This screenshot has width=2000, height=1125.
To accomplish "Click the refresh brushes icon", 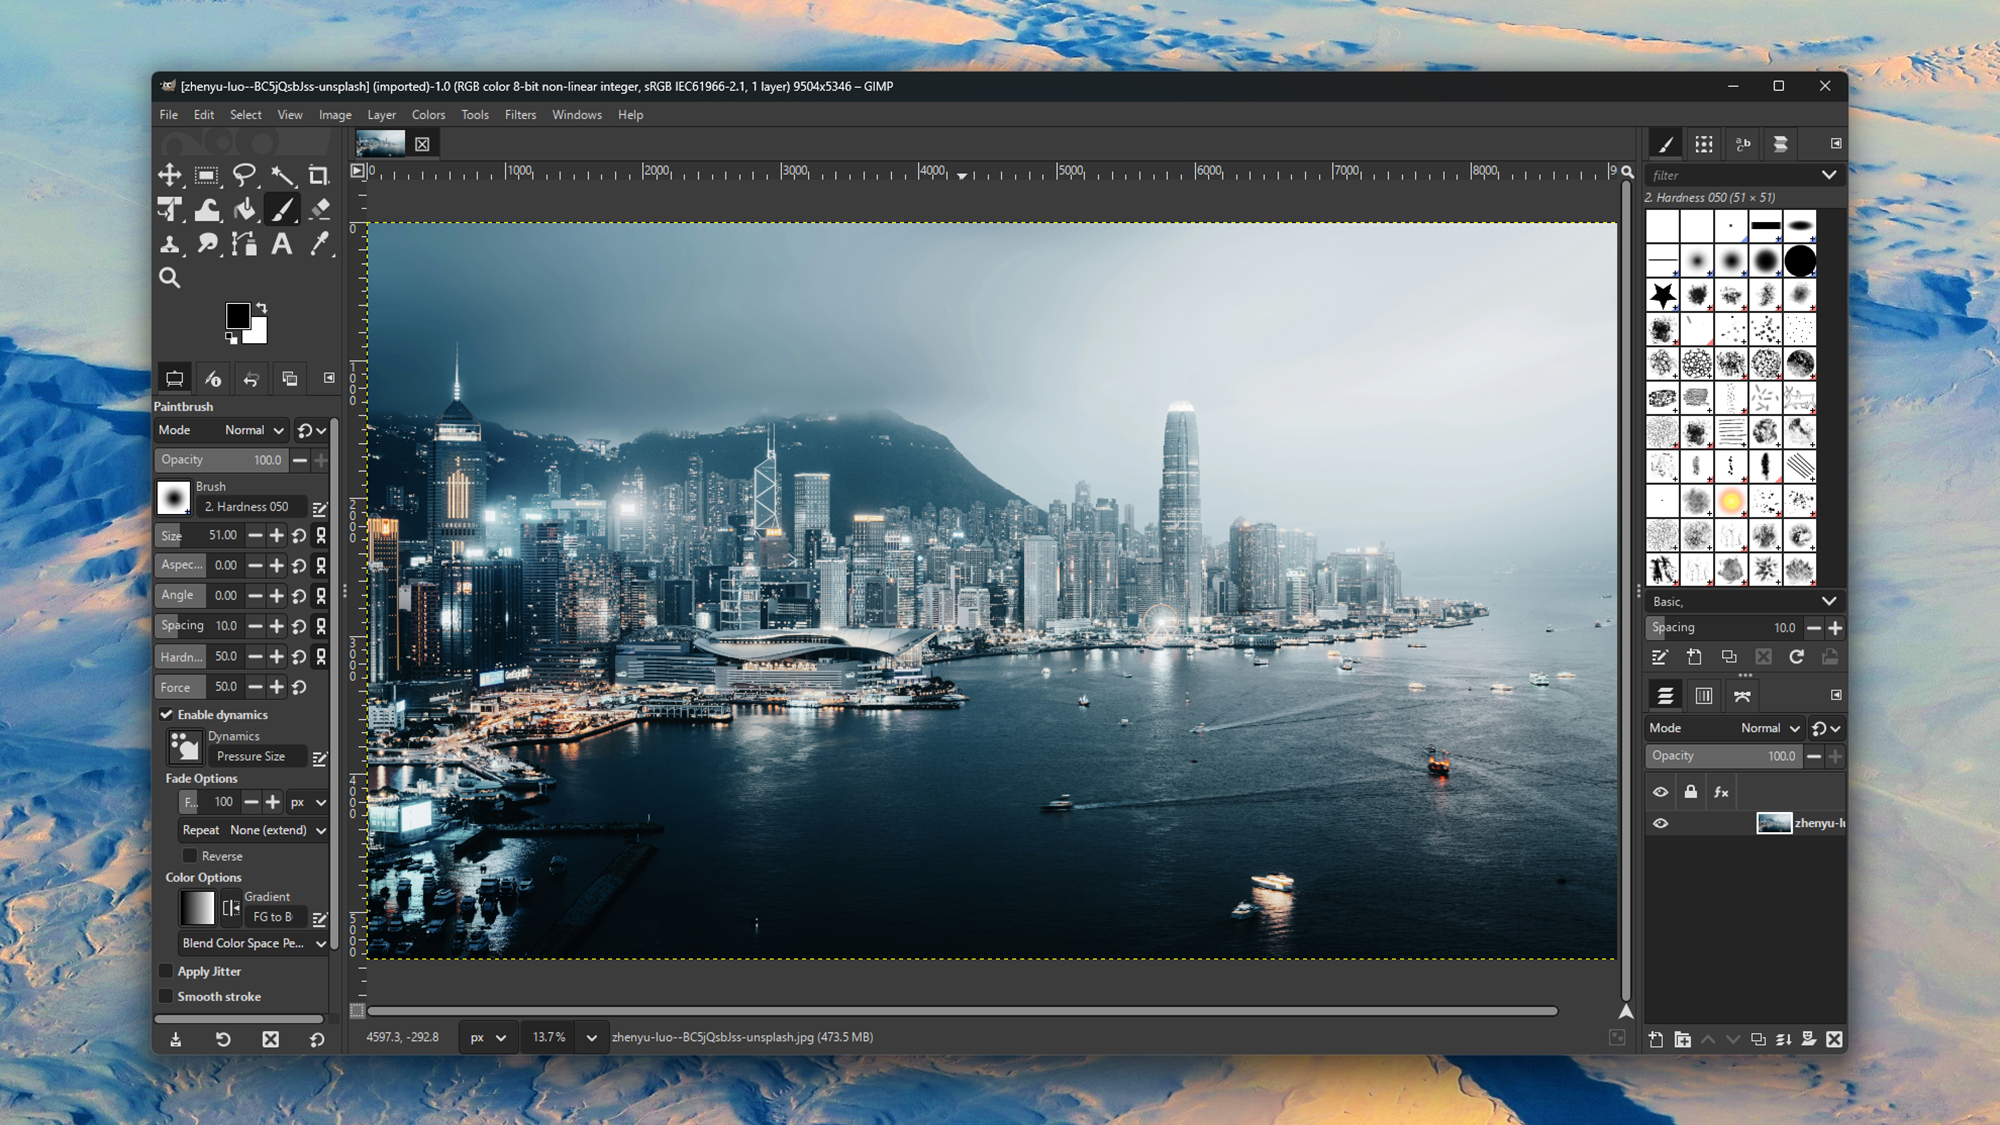I will (1797, 657).
